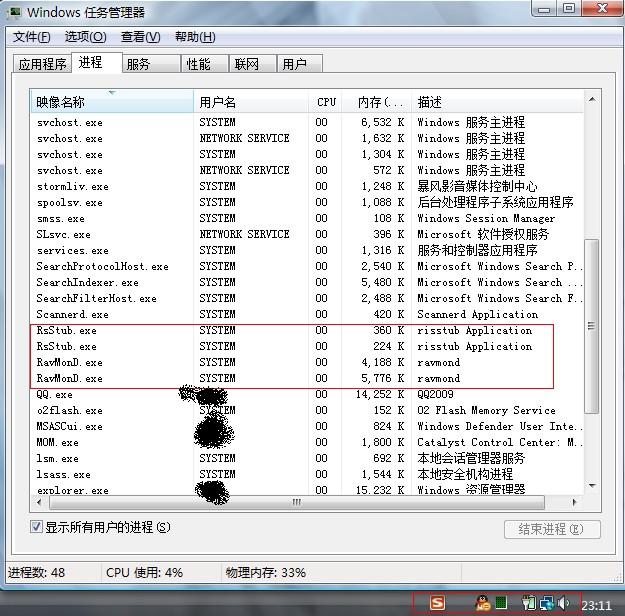Select RavMonD.exe using 4,188 K memory
Screen dimensions: 625x616
(307, 362)
